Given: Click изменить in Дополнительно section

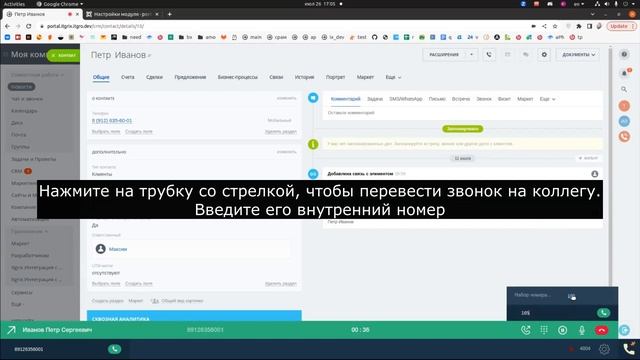Looking at the screenshot, I should 286,152.
